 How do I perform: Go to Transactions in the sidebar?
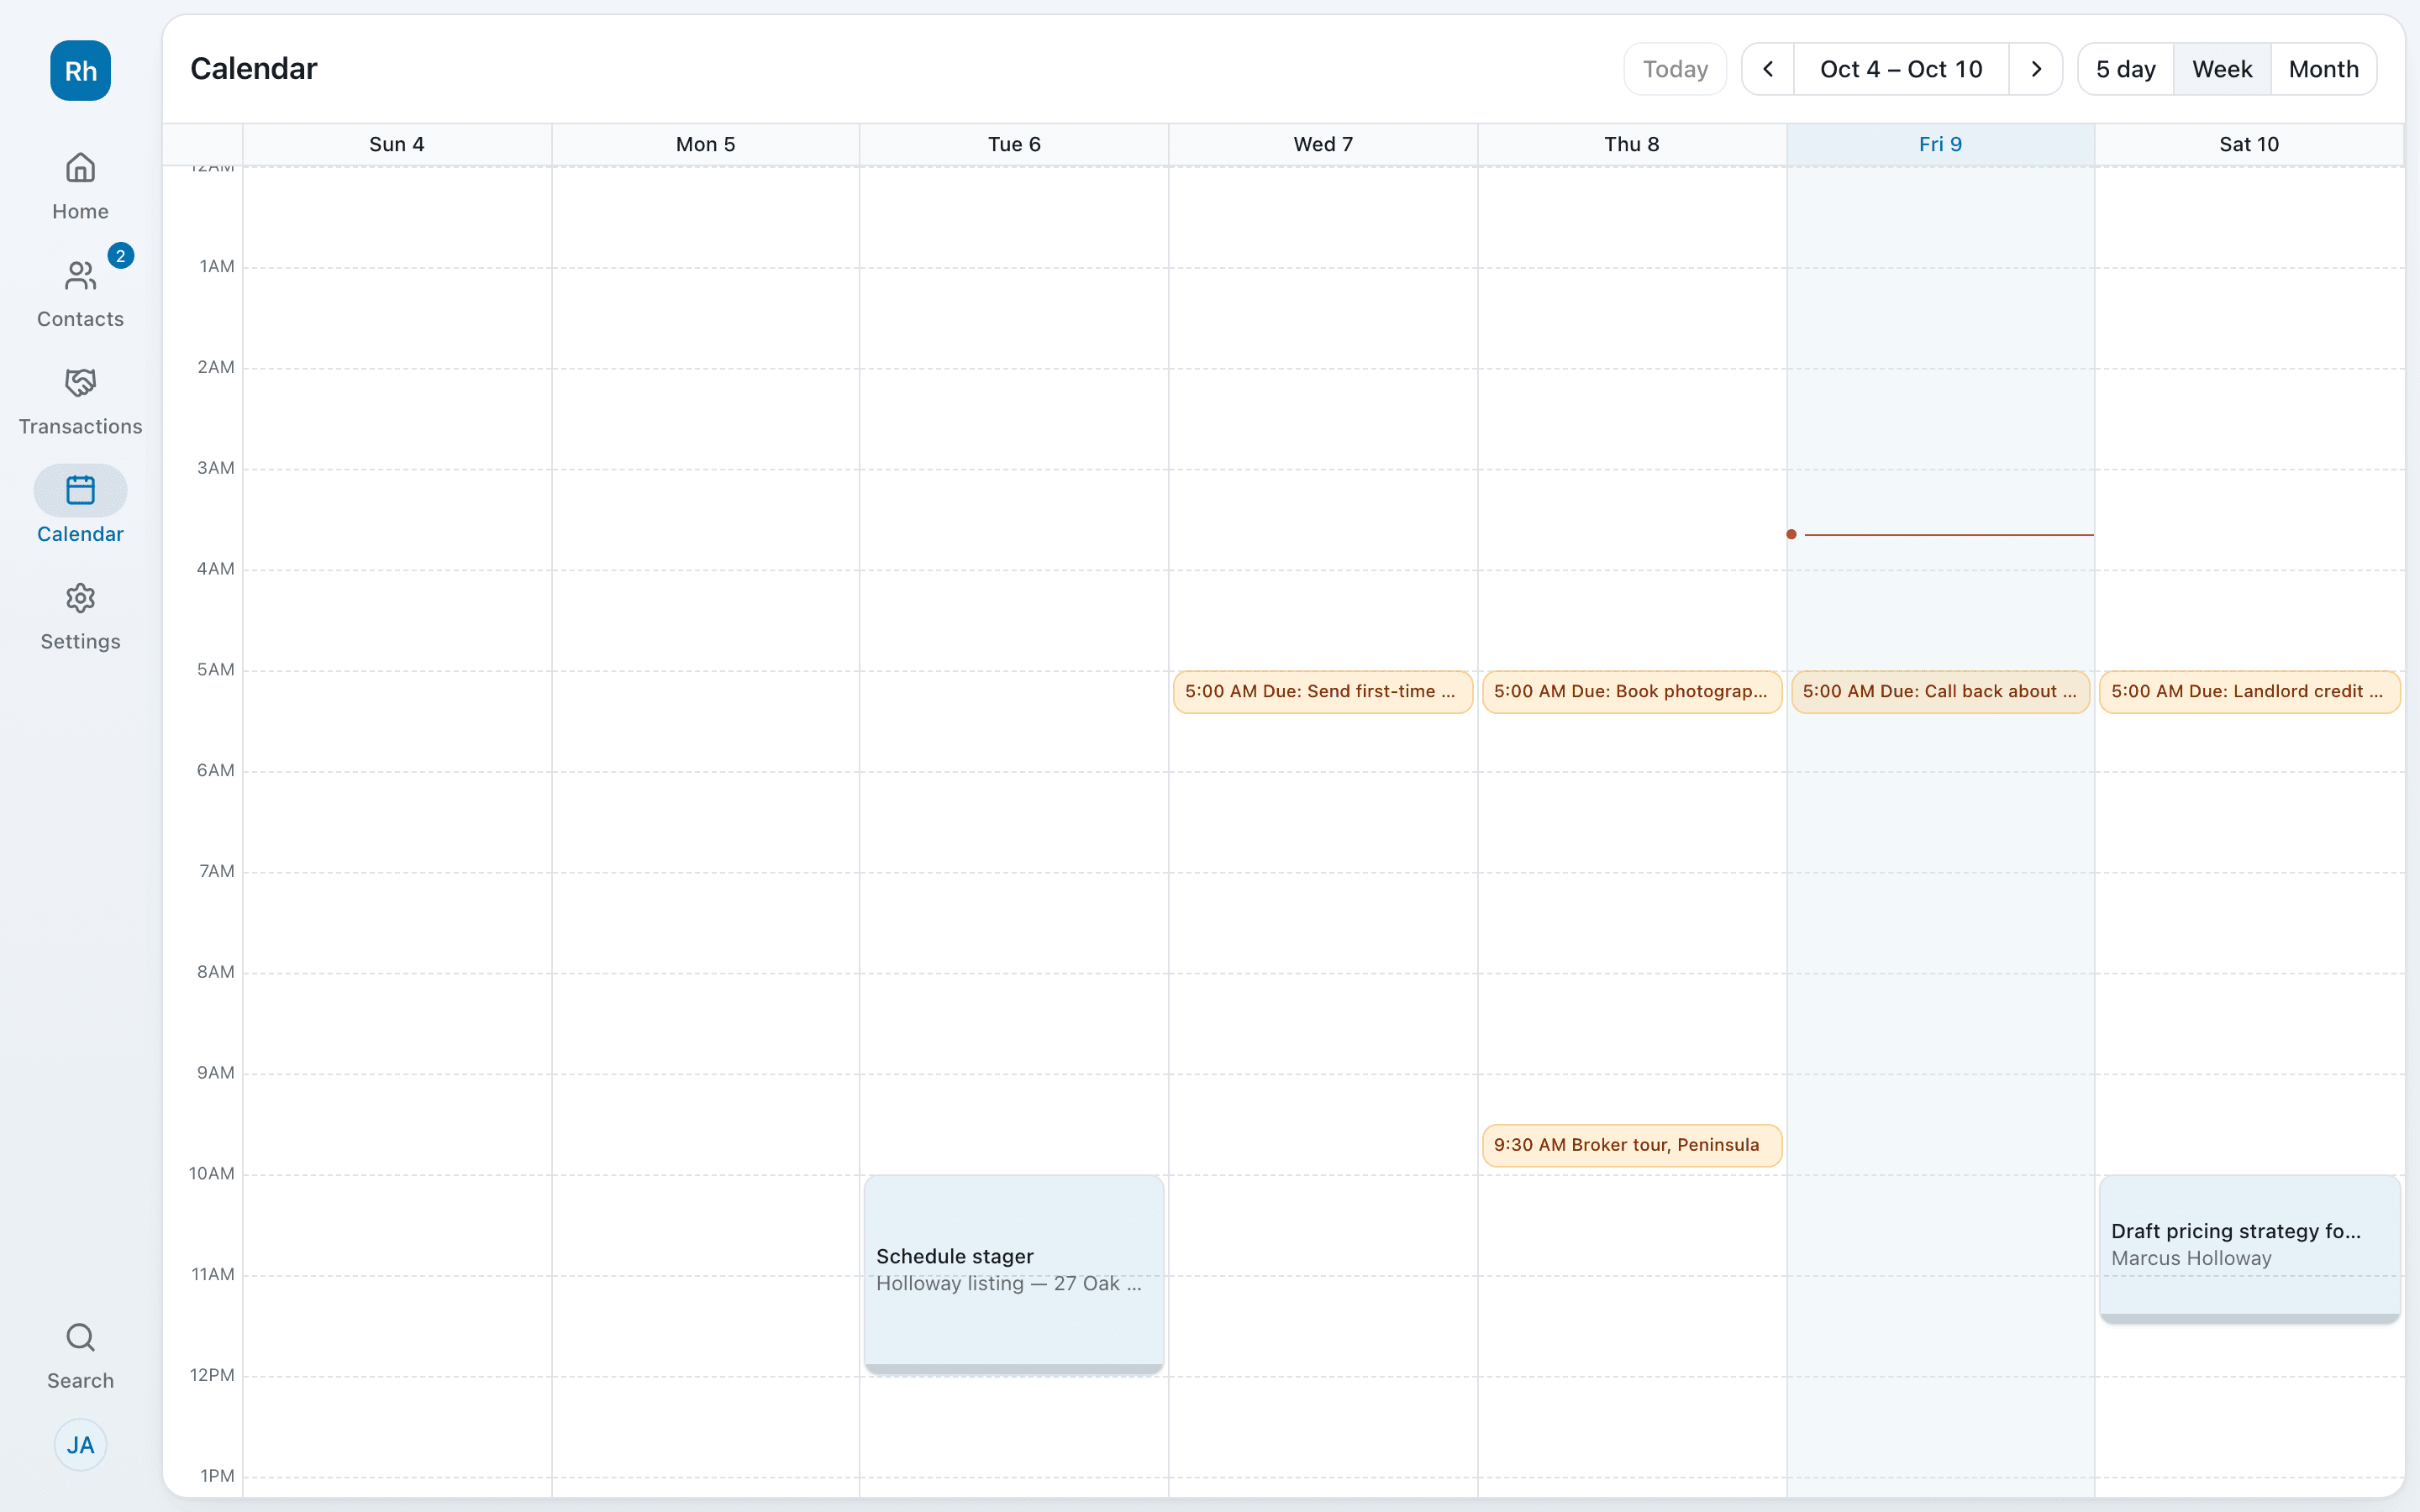(80, 401)
